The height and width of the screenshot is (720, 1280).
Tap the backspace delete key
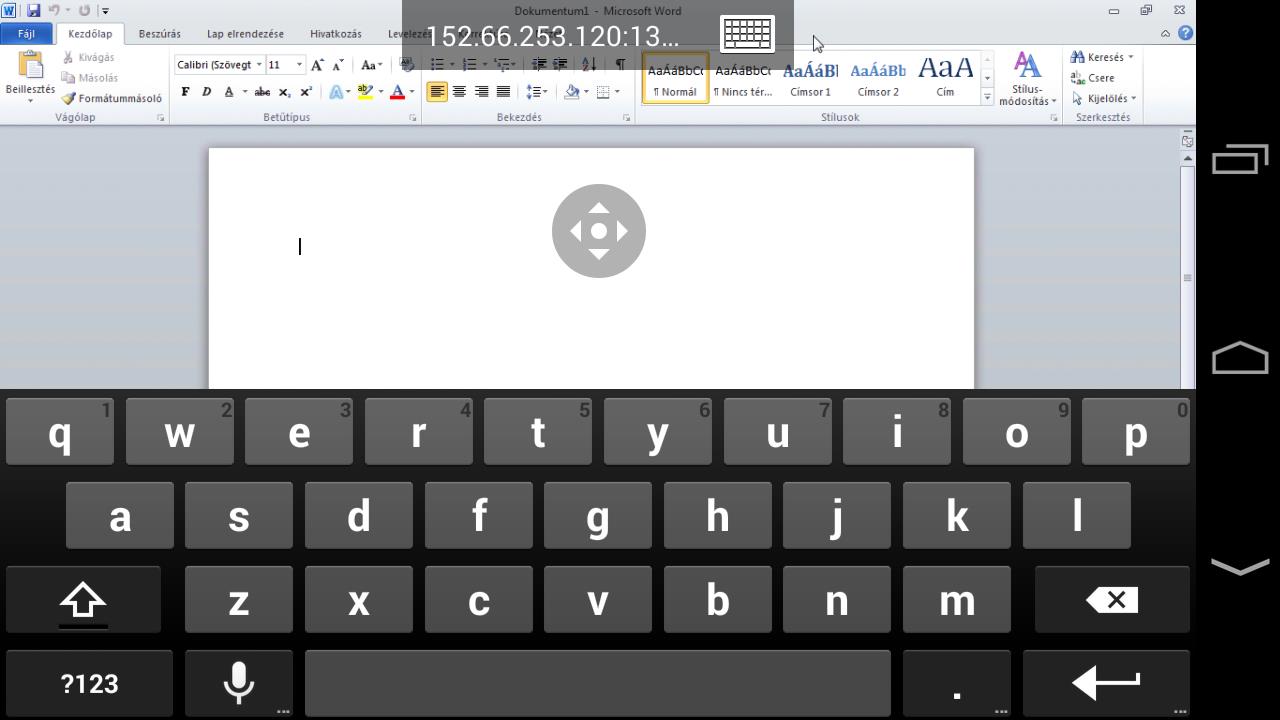point(1112,600)
